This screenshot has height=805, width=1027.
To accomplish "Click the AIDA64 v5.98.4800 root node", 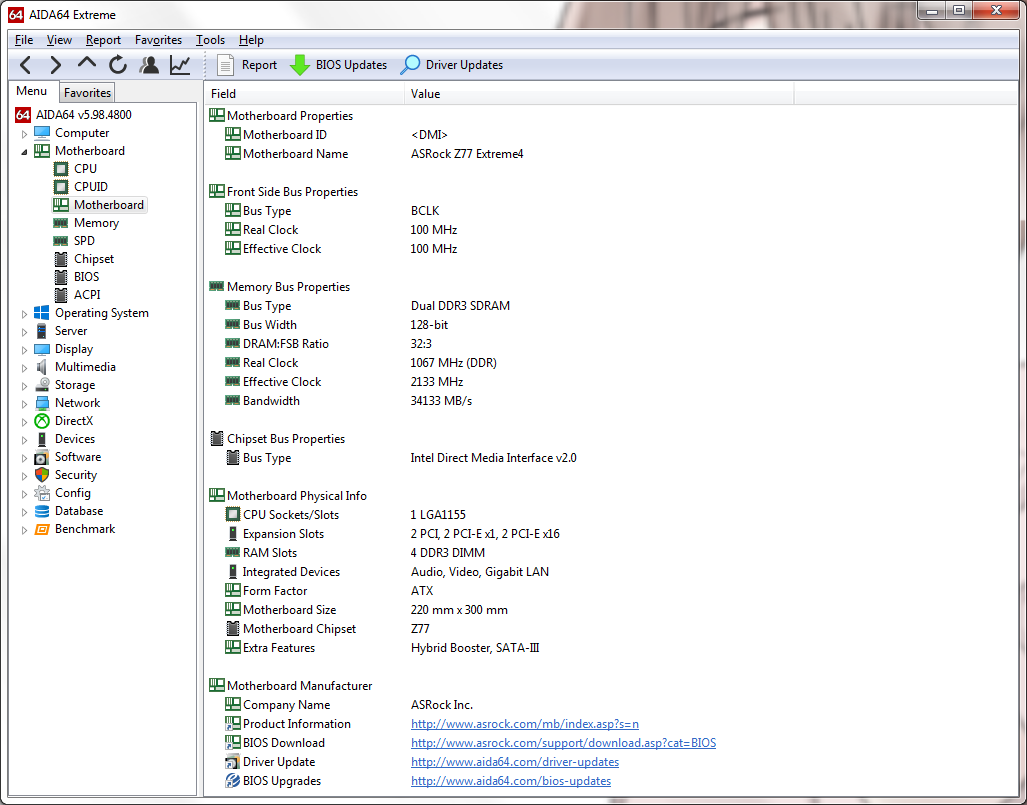I will pos(83,115).
